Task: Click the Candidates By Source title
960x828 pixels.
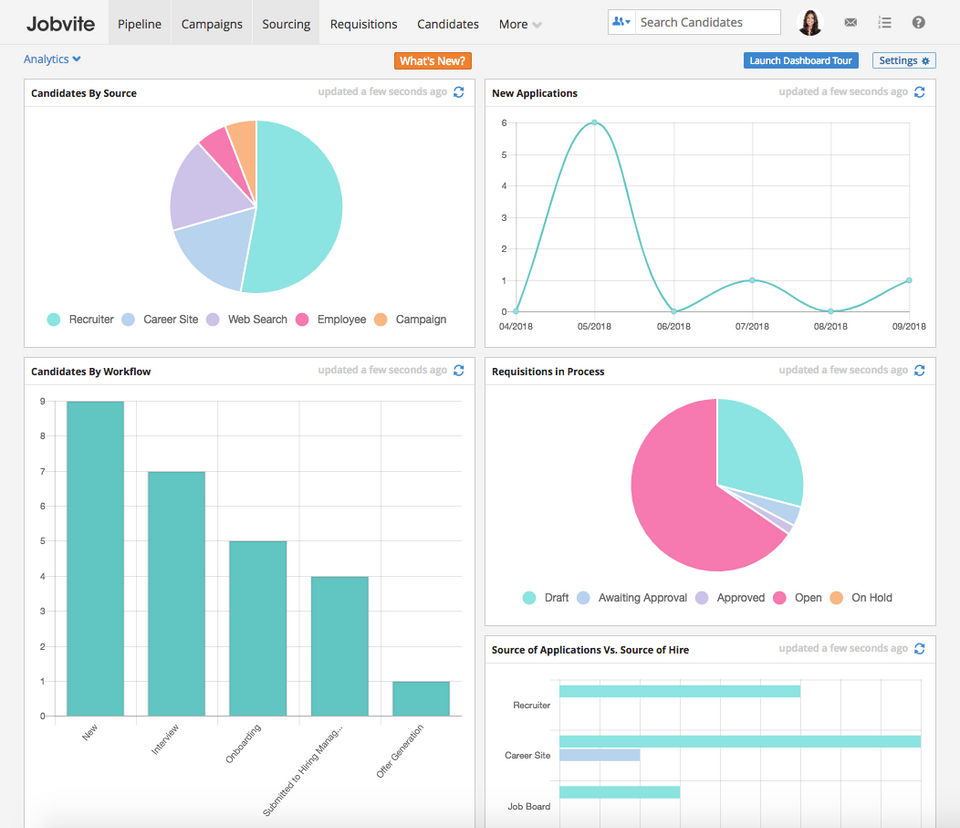Action: click(84, 93)
